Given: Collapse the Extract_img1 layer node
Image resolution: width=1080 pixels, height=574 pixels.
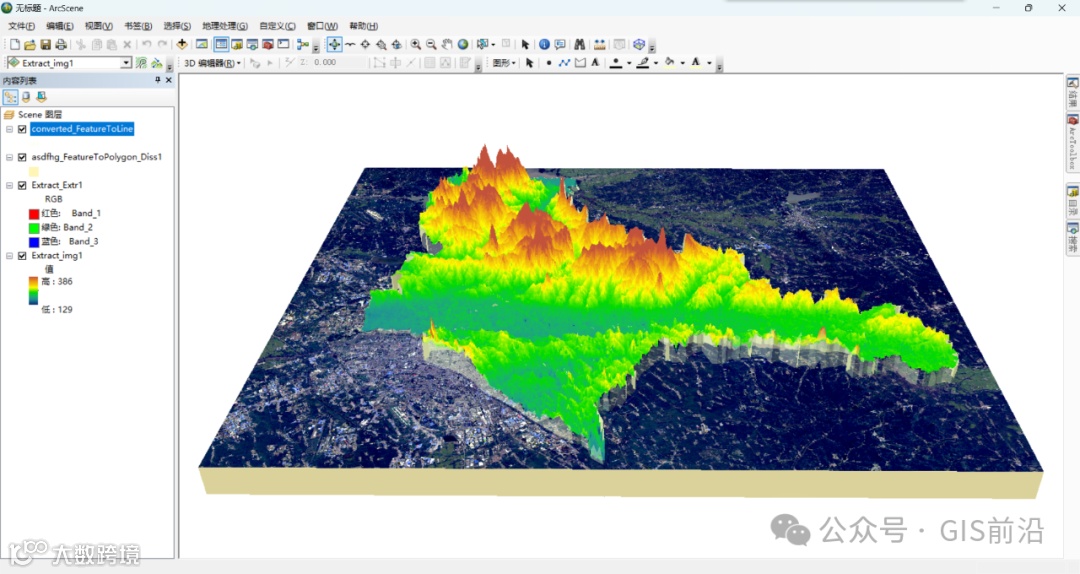Looking at the screenshot, I should click(x=10, y=256).
